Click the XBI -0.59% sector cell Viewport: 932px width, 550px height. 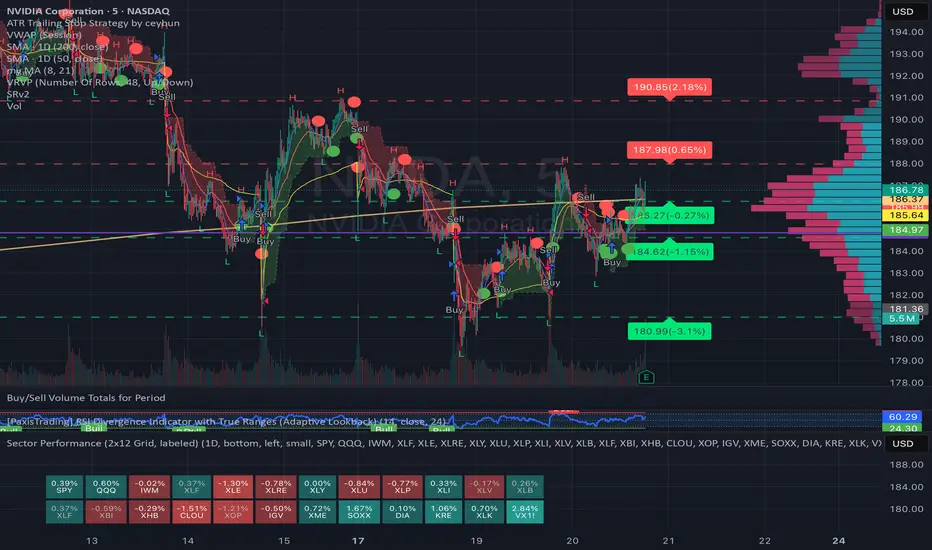click(x=106, y=512)
